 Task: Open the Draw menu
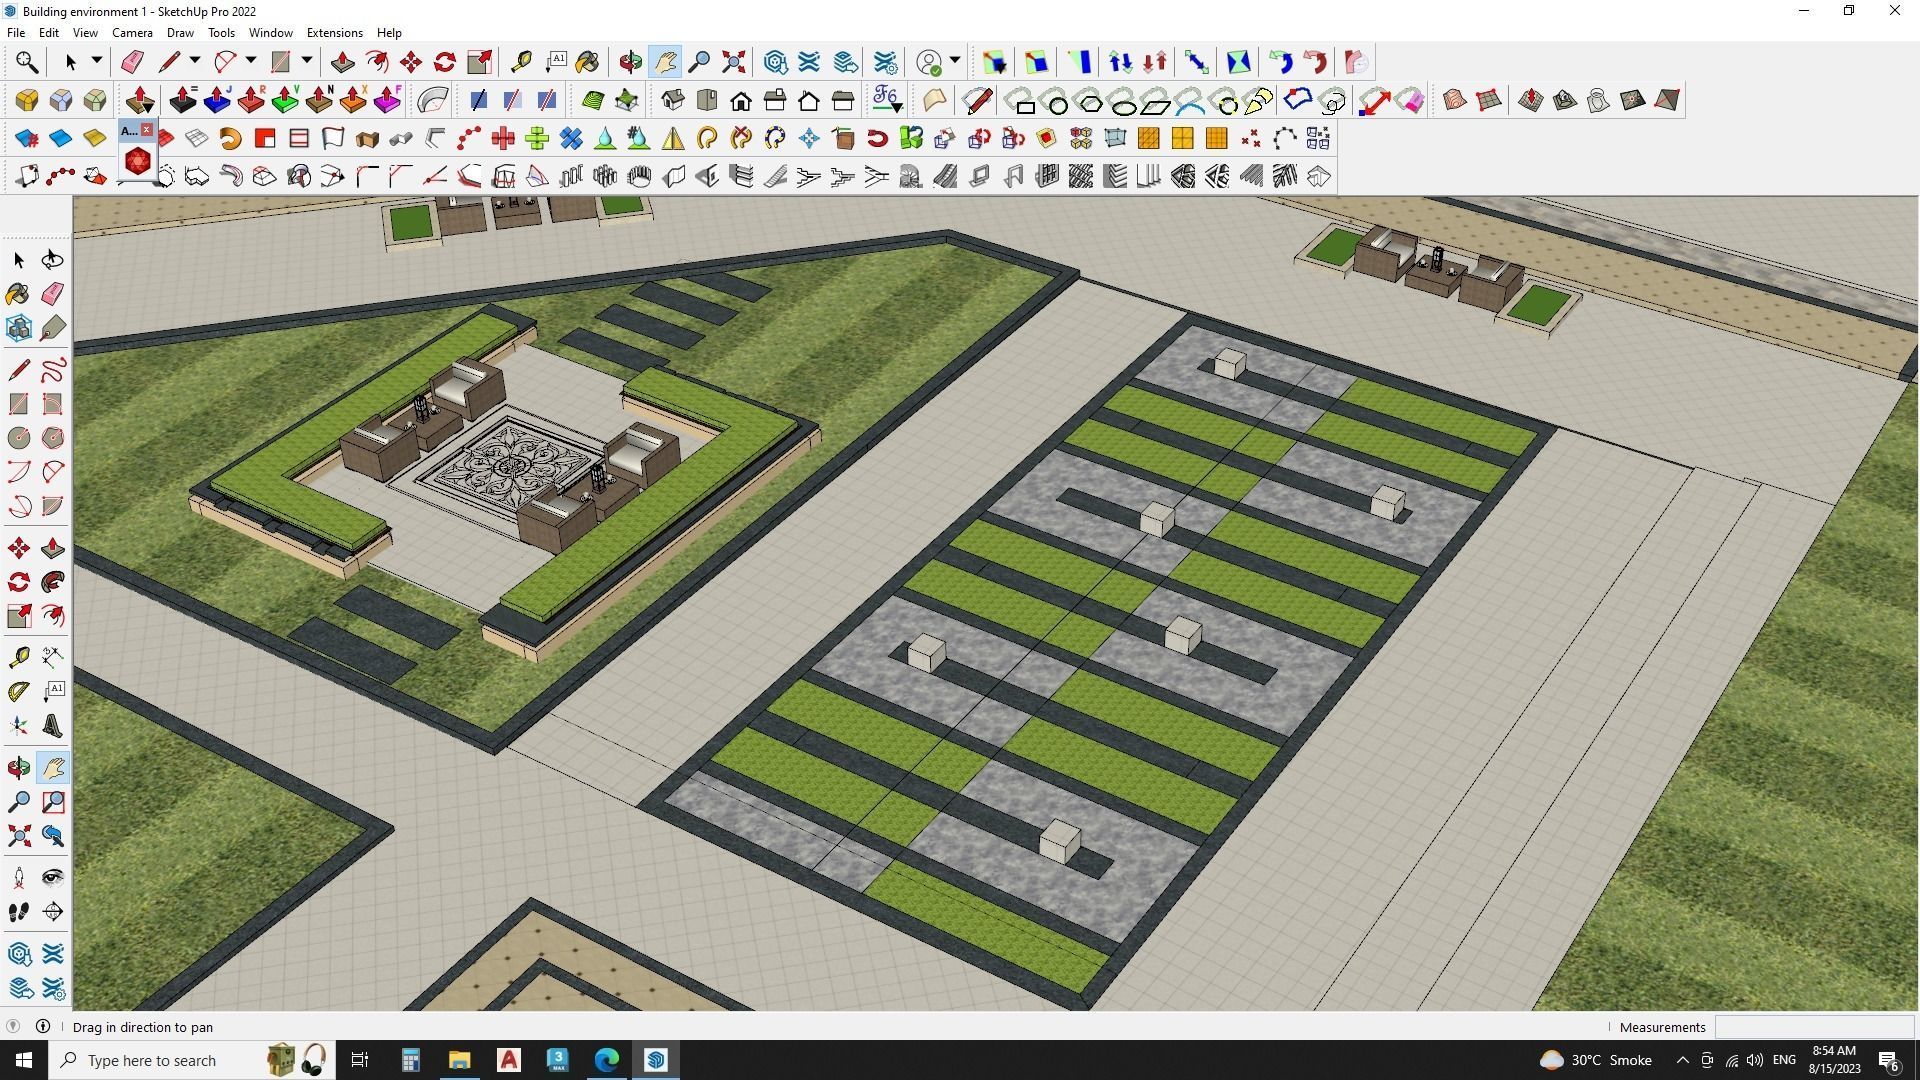(180, 33)
